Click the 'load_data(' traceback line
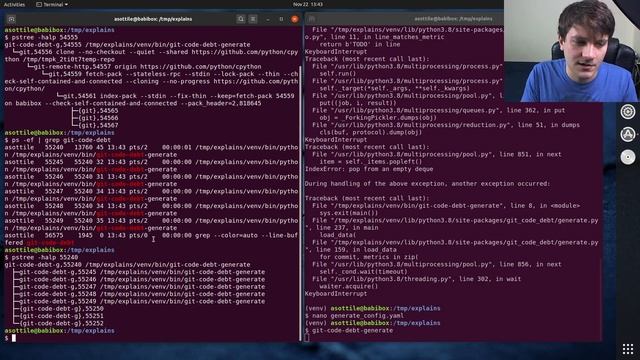The height and width of the screenshot is (360, 640). (x=338, y=235)
